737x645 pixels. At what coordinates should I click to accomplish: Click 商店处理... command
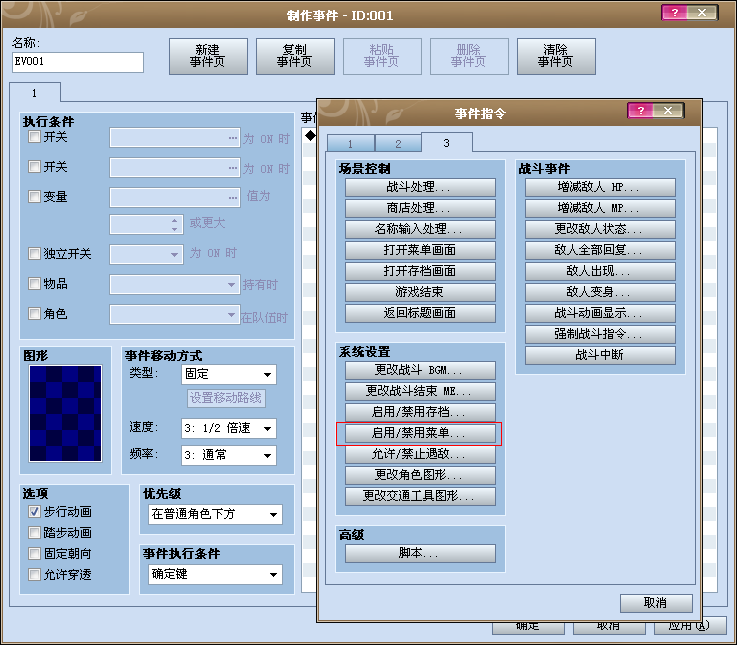tap(420, 208)
